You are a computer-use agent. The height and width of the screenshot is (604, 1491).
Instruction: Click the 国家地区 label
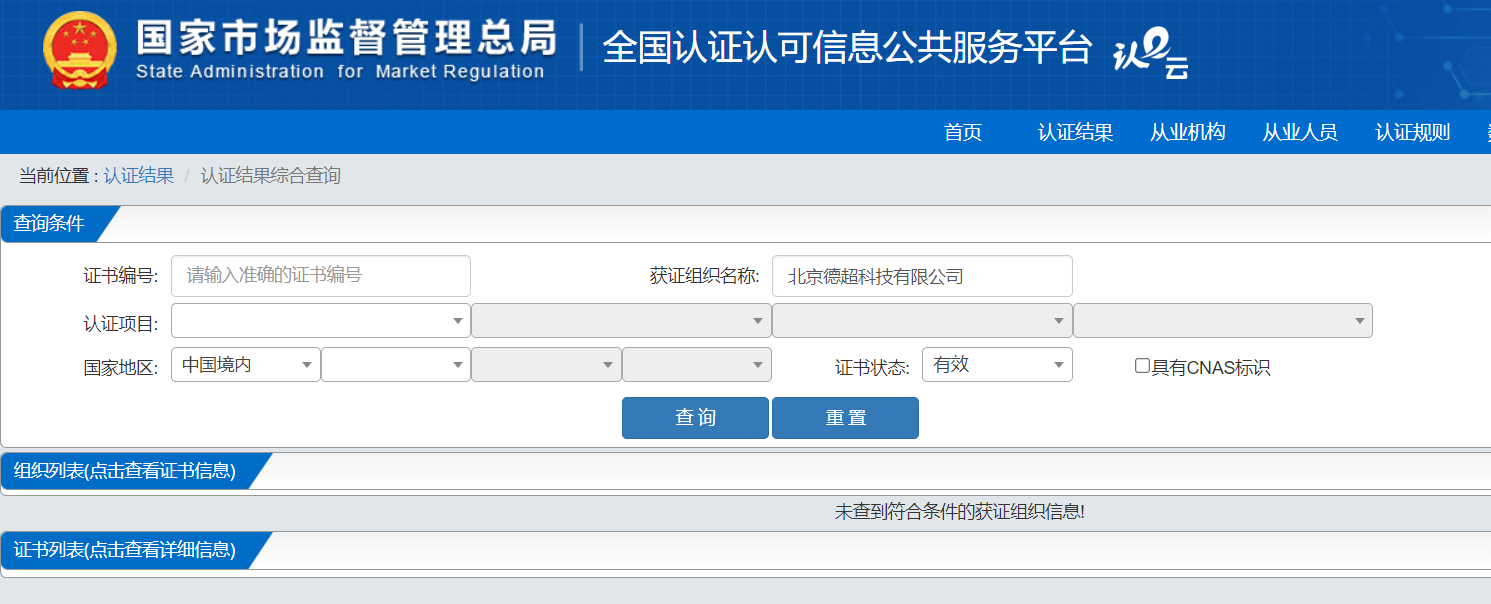tap(121, 368)
